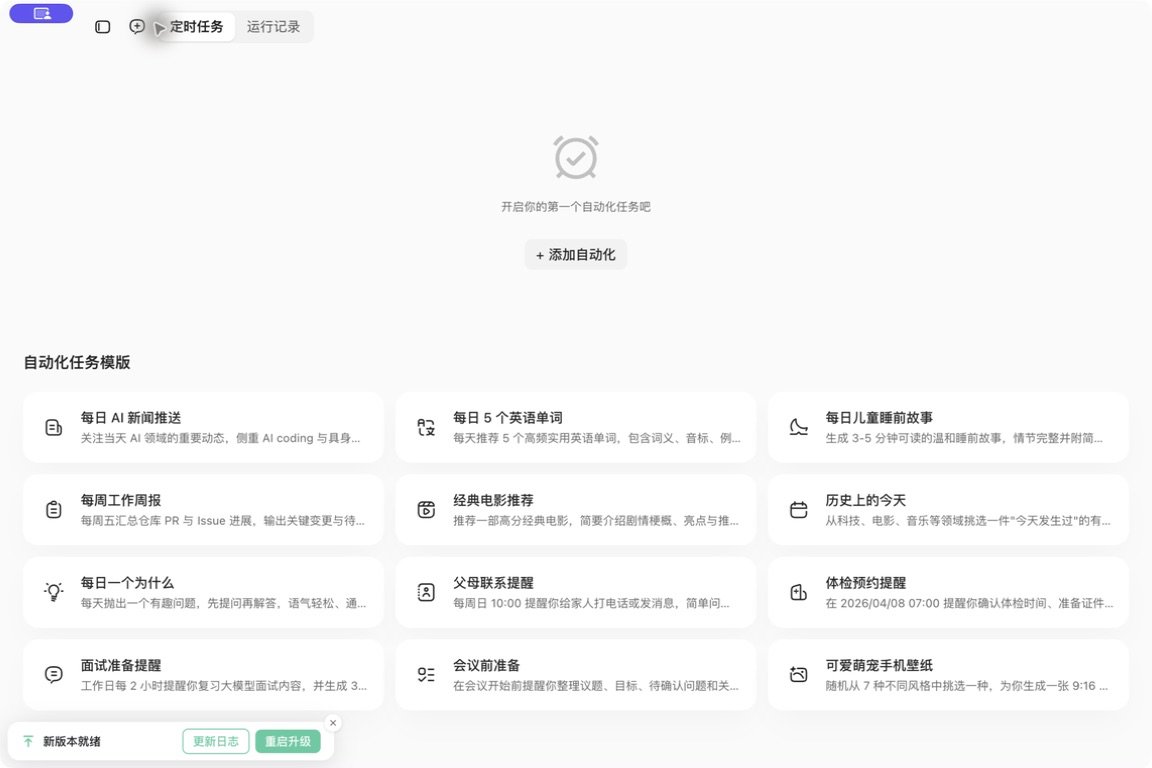Open the 可爱萌宠手机壁纸 template title
The width and height of the screenshot is (1152, 768).
879,664
